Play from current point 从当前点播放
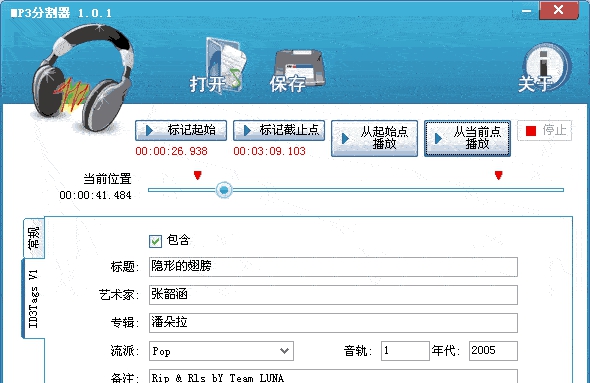The image size is (590, 383). [x=467, y=138]
